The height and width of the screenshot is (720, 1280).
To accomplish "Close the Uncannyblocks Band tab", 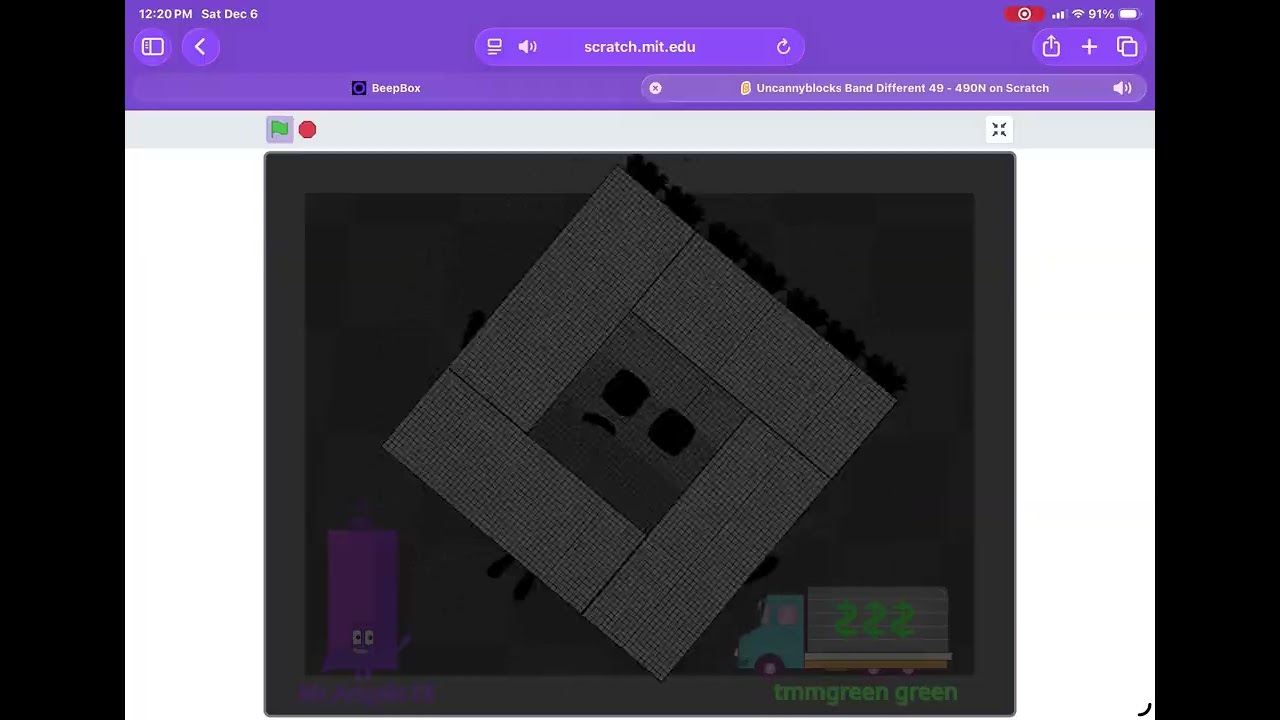I will point(655,88).
